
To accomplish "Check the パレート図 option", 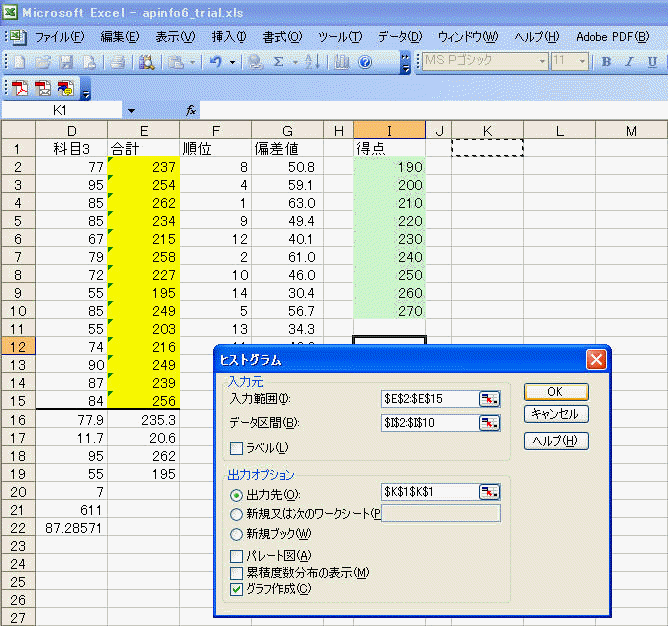I will pyautogui.click(x=236, y=556).
